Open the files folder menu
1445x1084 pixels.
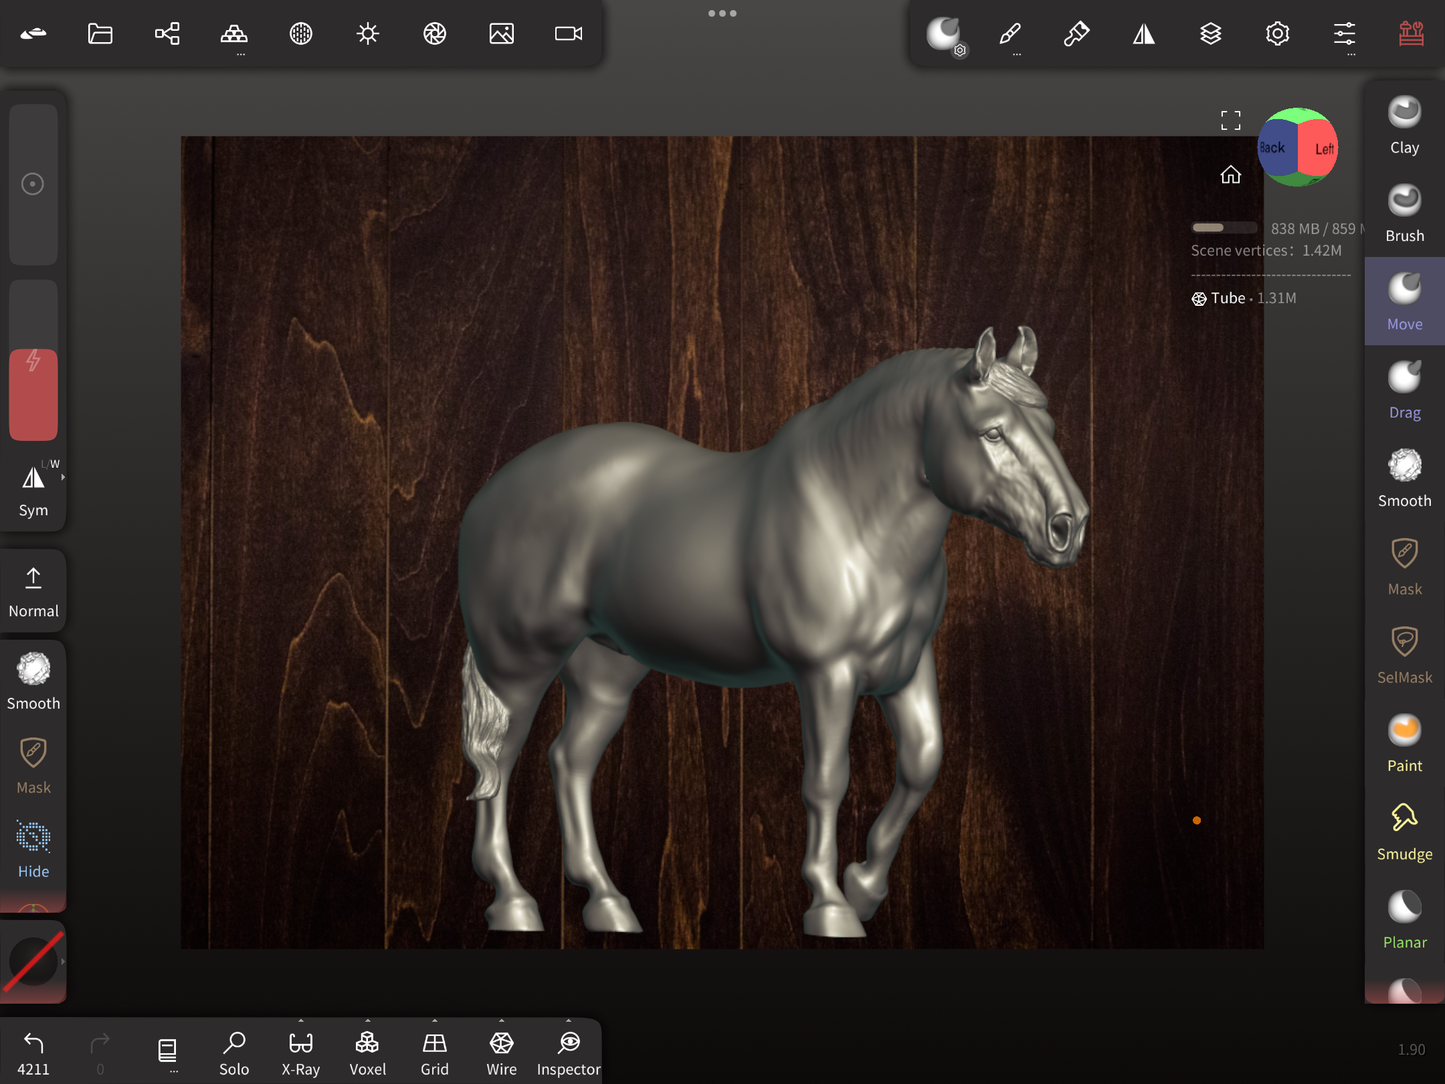click(x=100, y=34)
